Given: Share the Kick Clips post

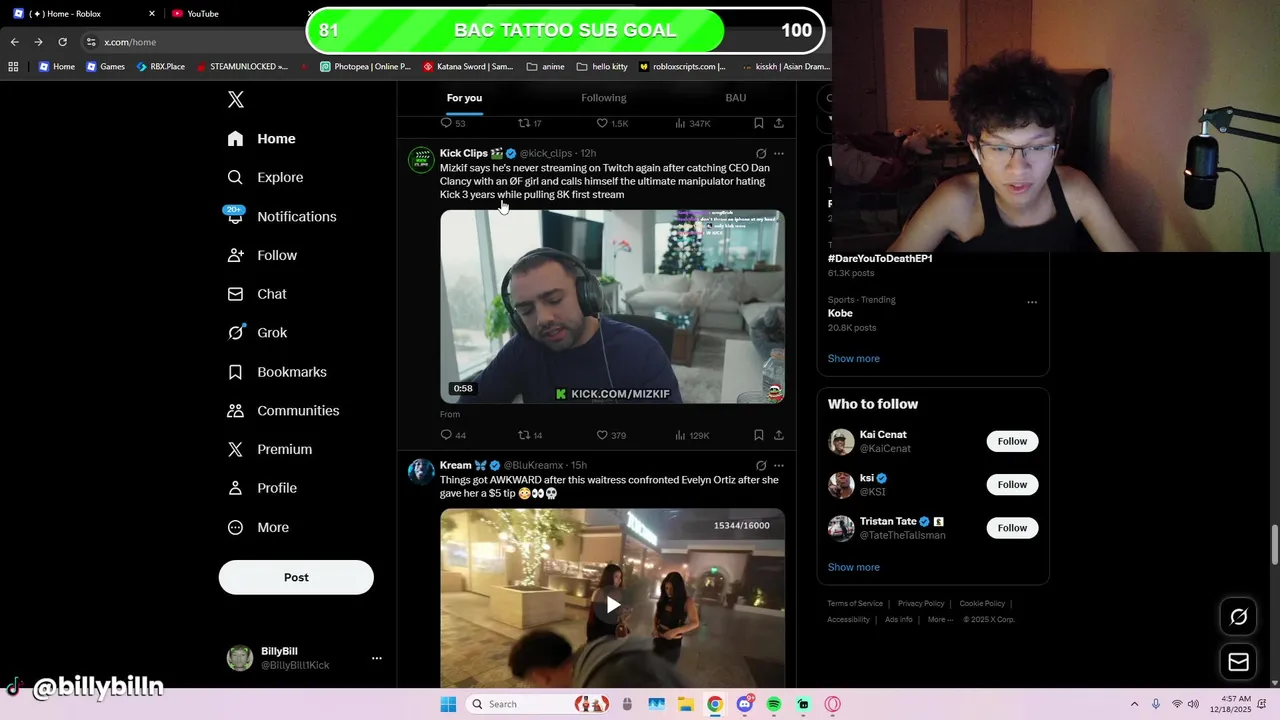Looking at the screenshot, I should (779, 435).
